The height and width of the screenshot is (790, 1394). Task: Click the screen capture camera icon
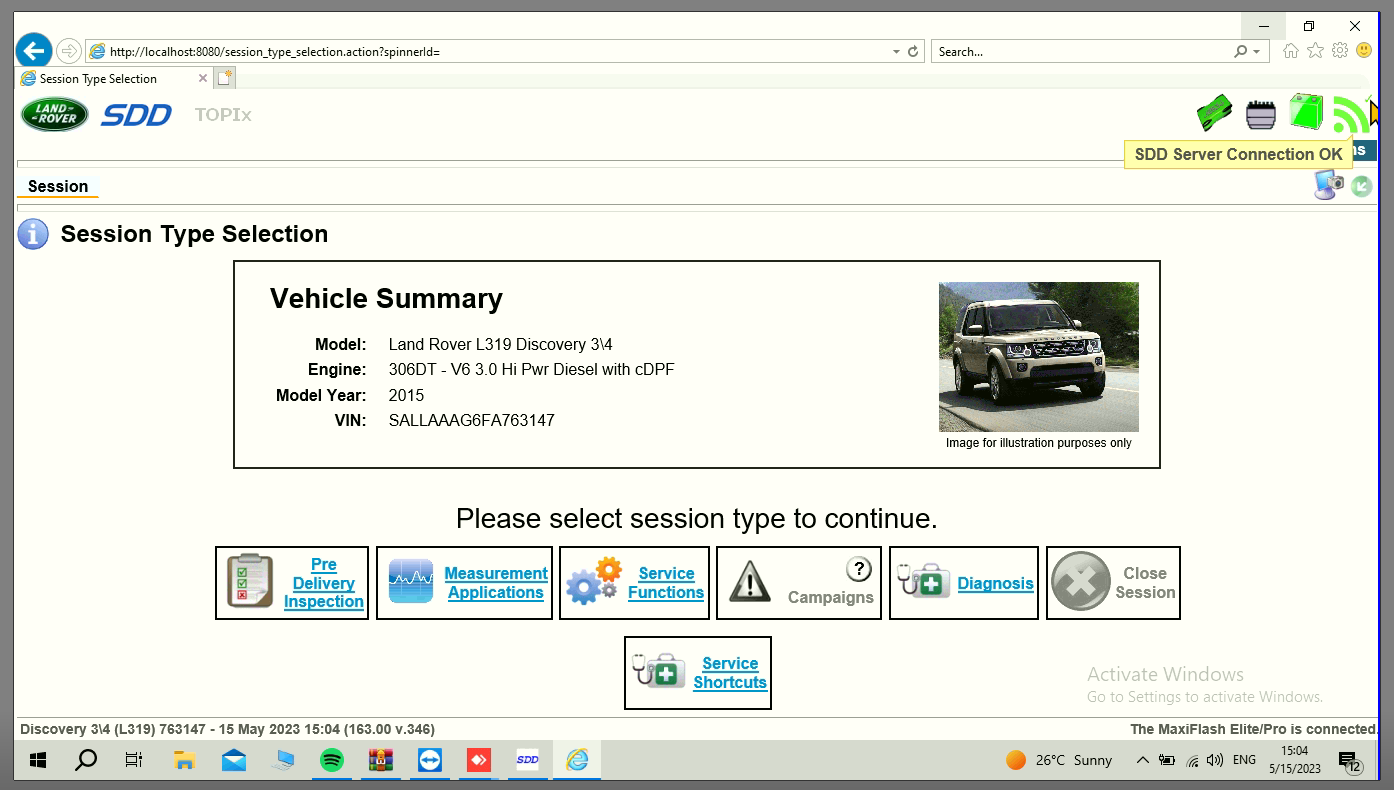pyautogui.click(x=1329, y=185)
